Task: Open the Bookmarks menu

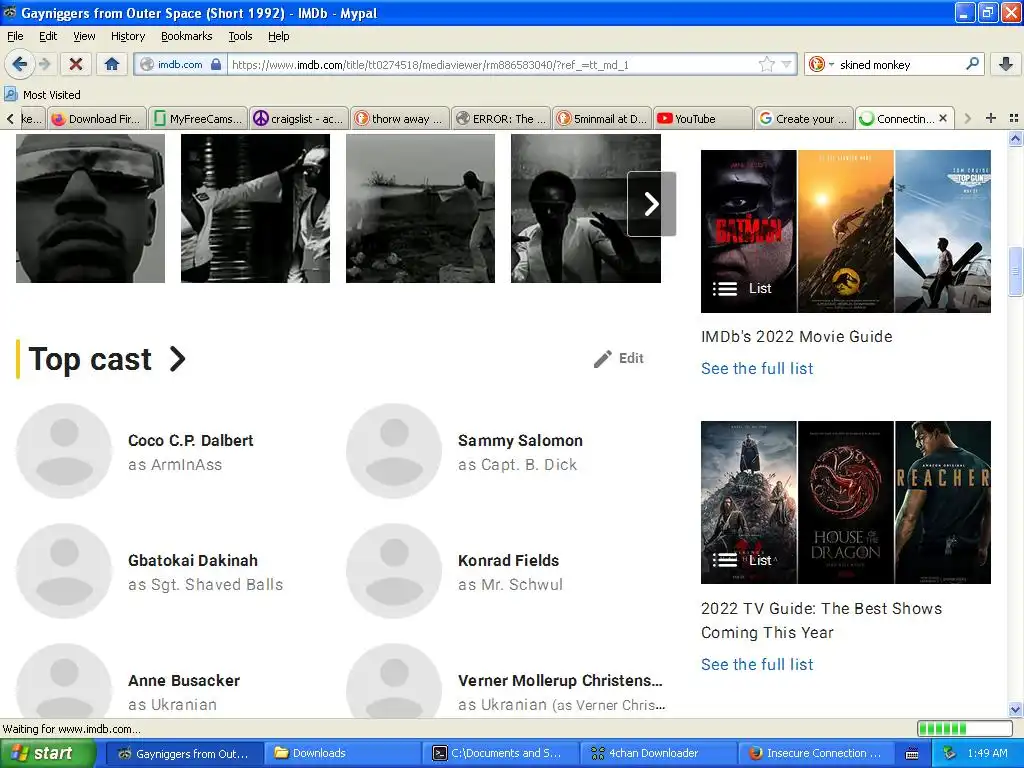Action: point(186,36)
